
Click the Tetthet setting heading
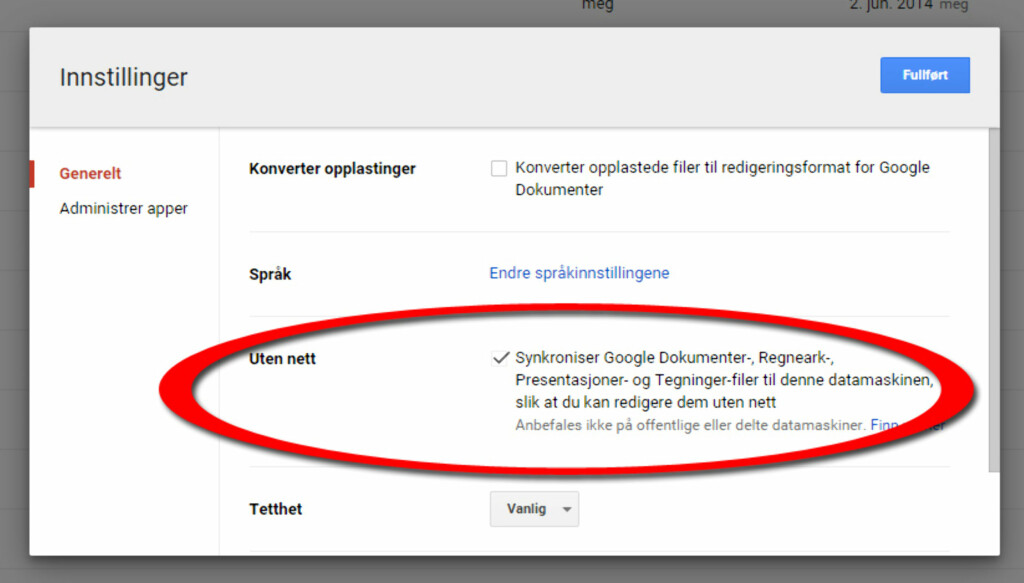tap(275, 509)
